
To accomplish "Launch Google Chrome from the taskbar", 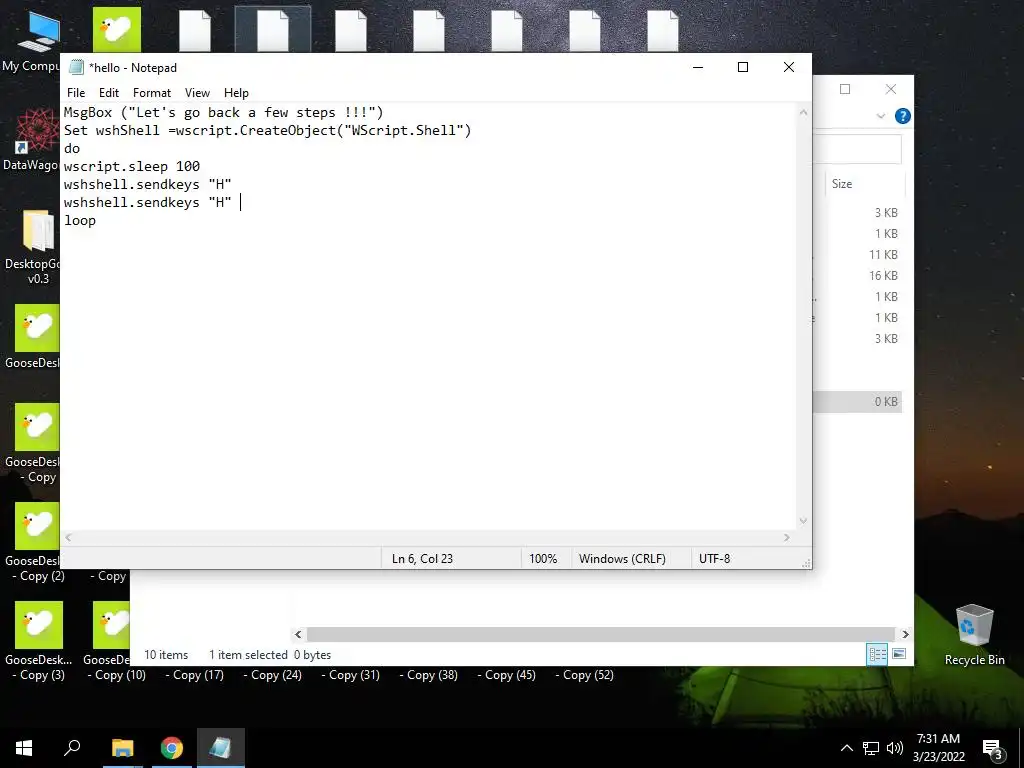I will pyautogui.click(x=172, y=748).
